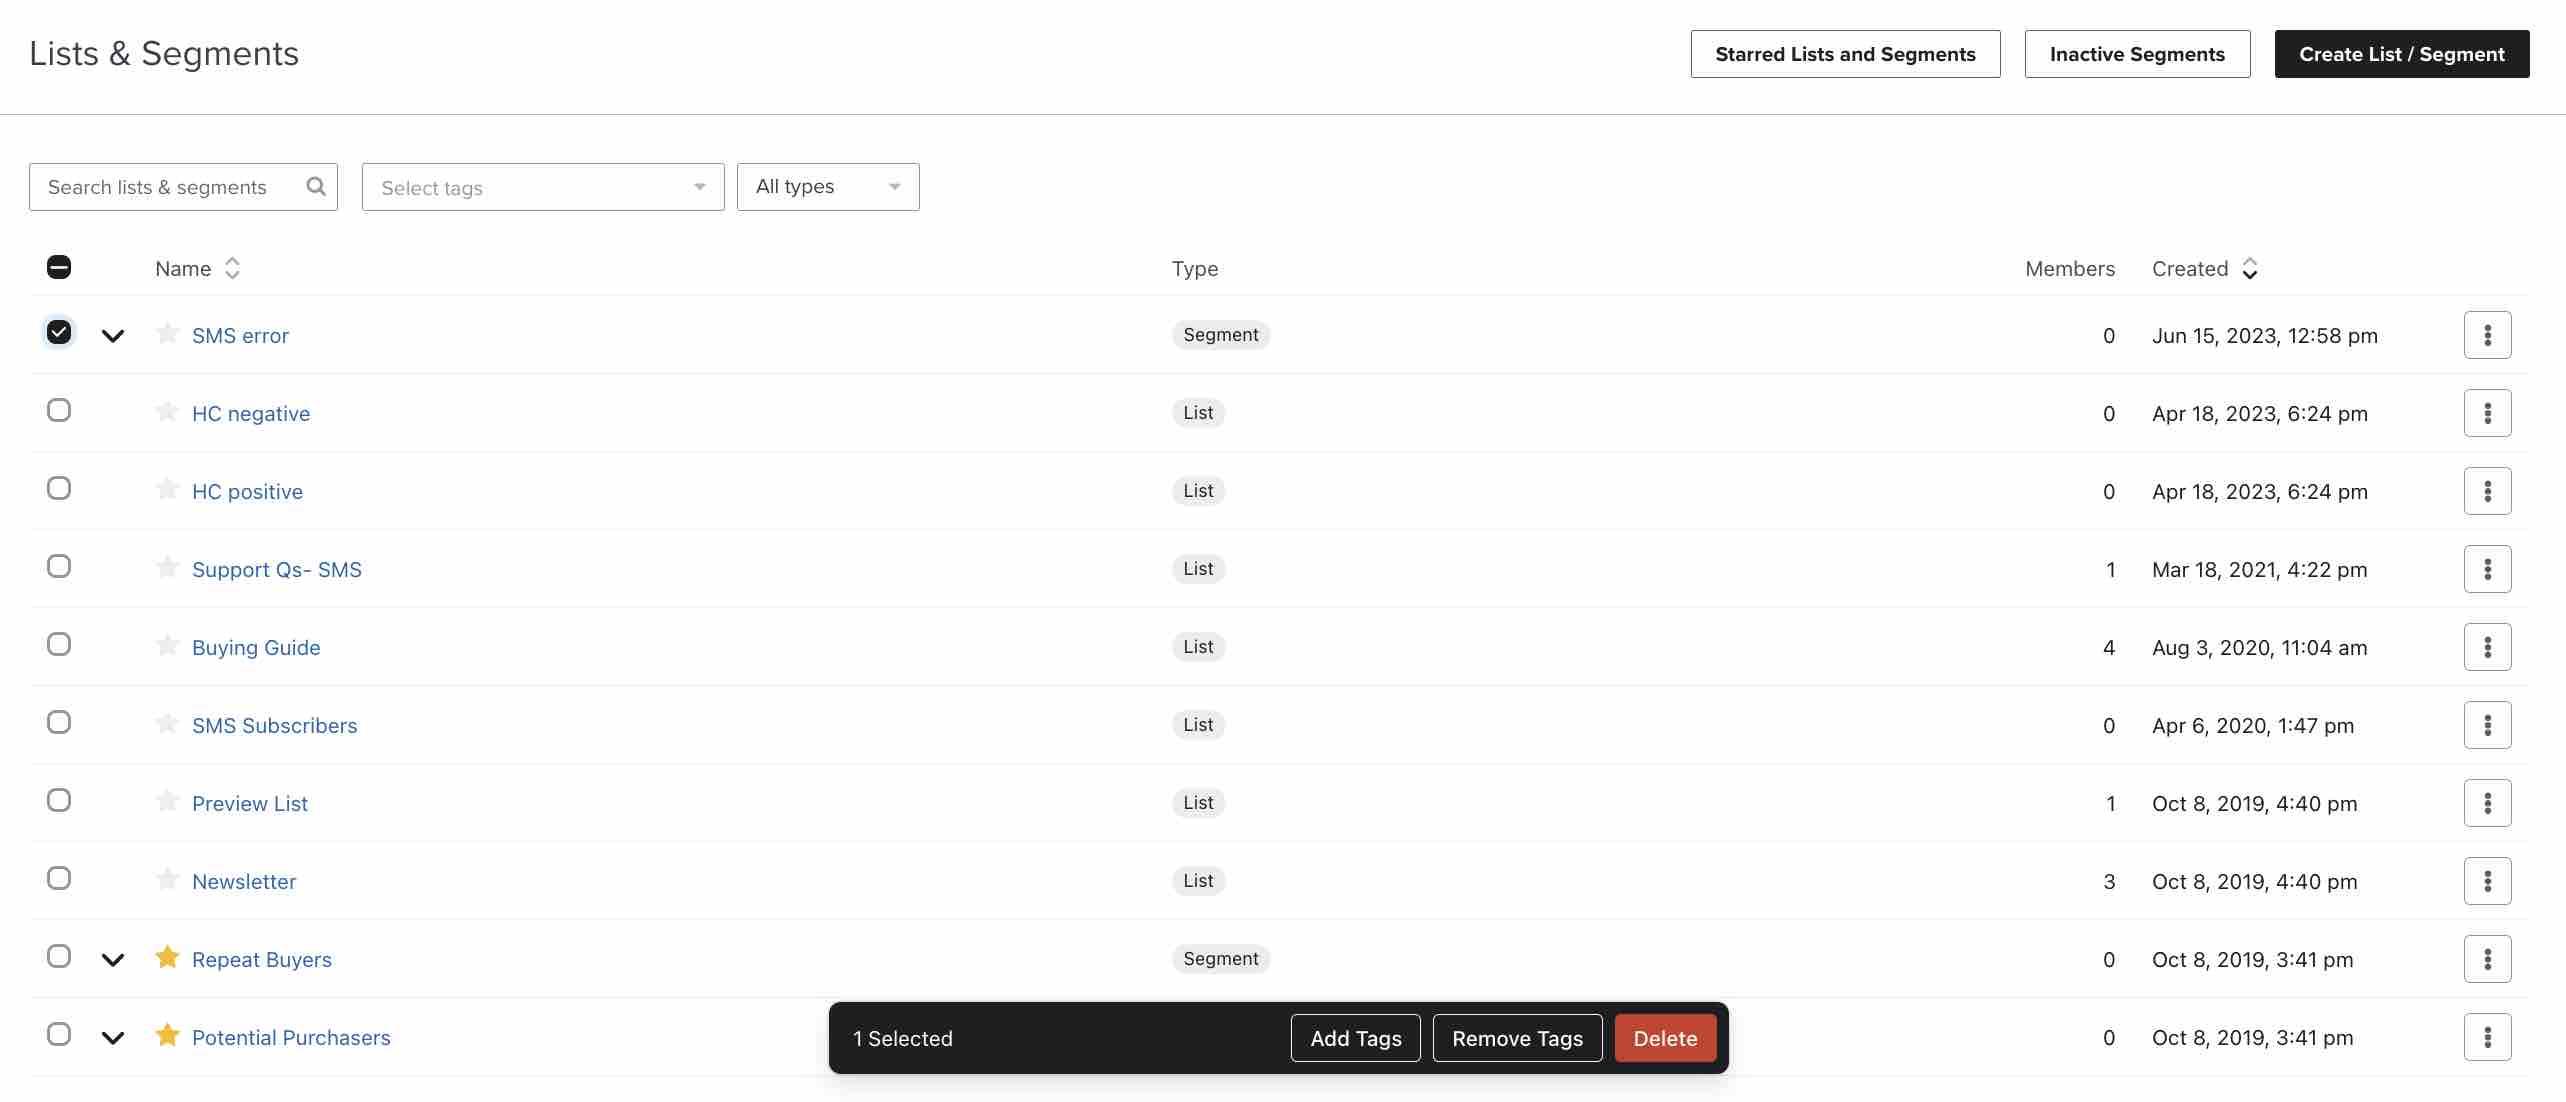Click the three-dot menu icon for SMS error
Image resolution: width=2566 pixels, height=1102 pixels.
coord(2486,334)
